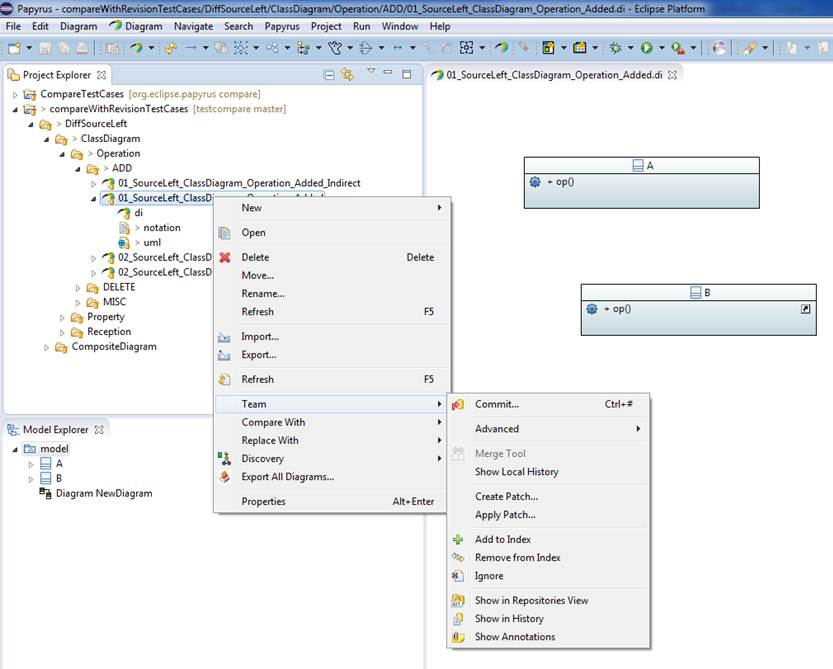Click the Show Annotations icon
Image resolution: width=833 pixels, height=669 pixels.
click(x=458, y=637)
